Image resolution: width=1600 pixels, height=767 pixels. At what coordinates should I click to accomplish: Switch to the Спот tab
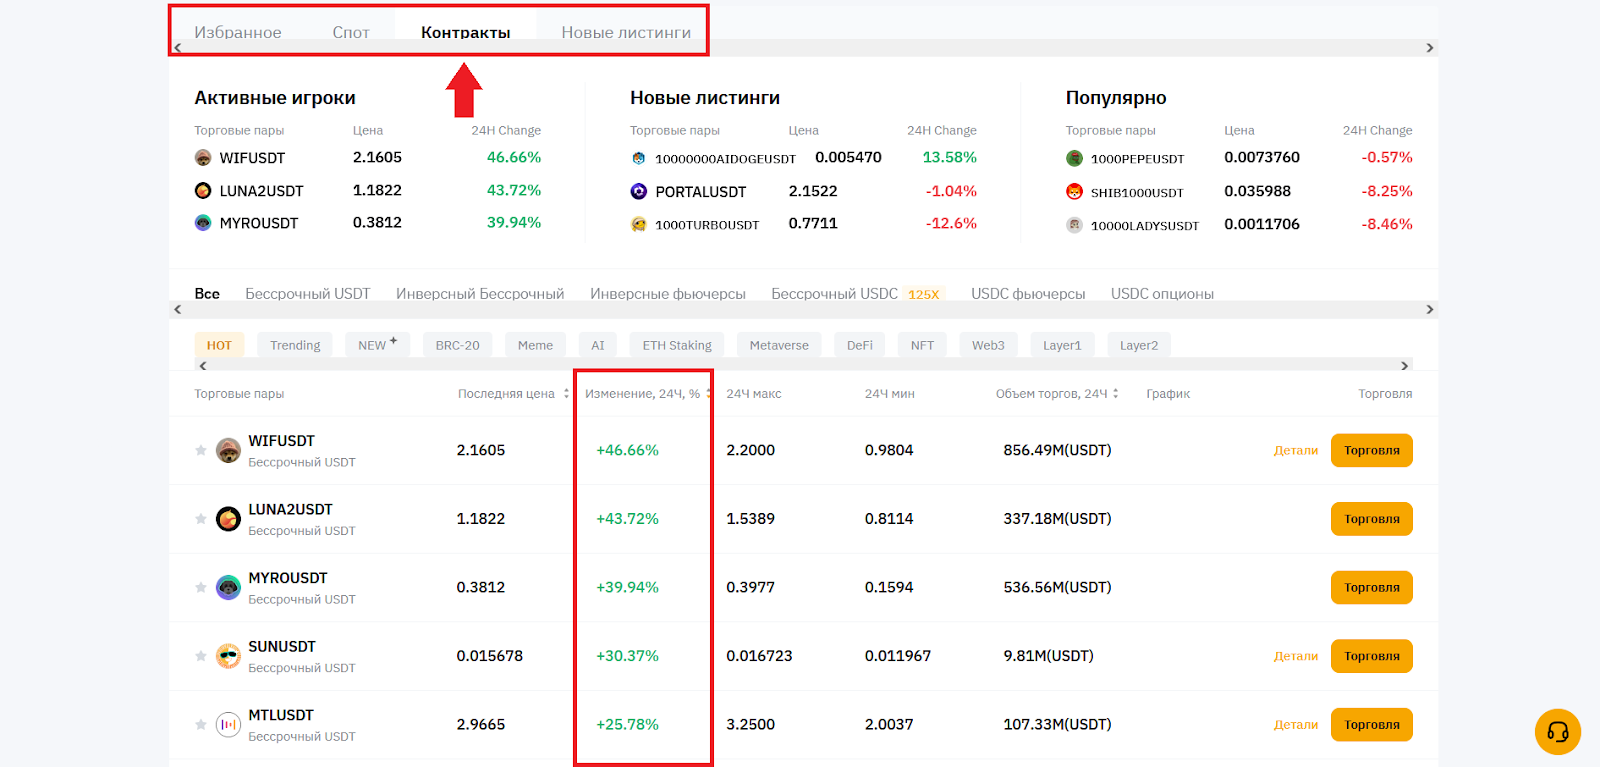pos(351,32)
